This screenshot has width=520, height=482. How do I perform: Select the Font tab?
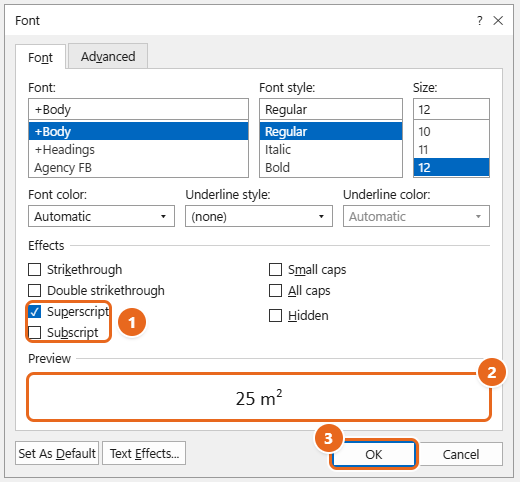click(x=40, y=57)
